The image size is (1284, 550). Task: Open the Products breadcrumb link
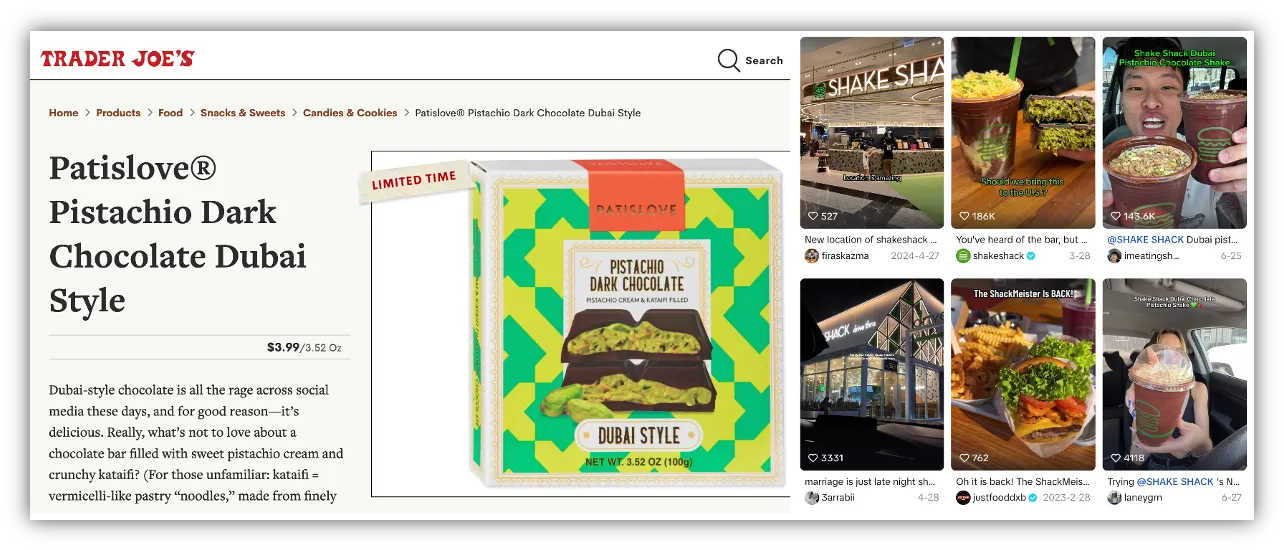coord(118,113)
